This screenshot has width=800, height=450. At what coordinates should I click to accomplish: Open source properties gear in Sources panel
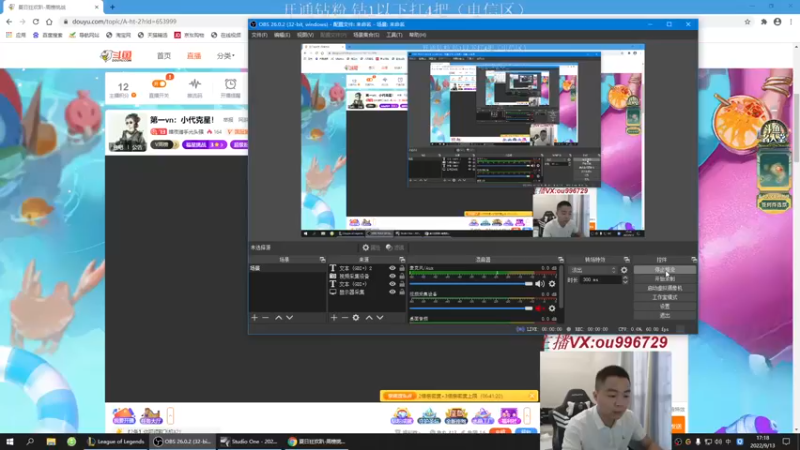(356, 317)
